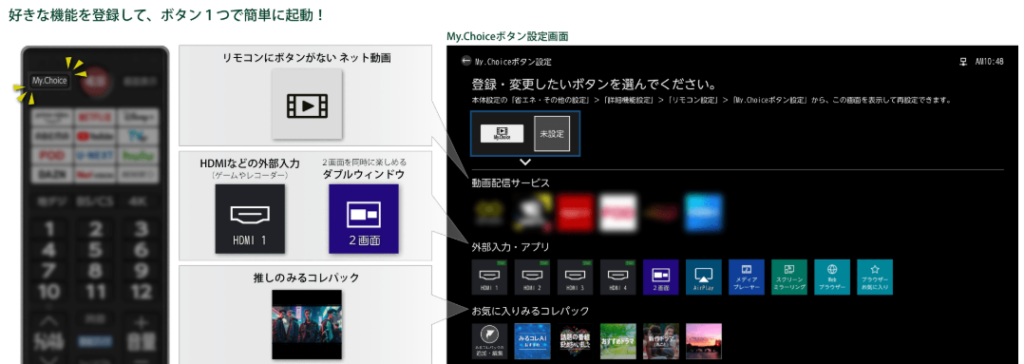1024x364 pixels.
Task: Select the My.Choice registered button slot
Action: 502,133
